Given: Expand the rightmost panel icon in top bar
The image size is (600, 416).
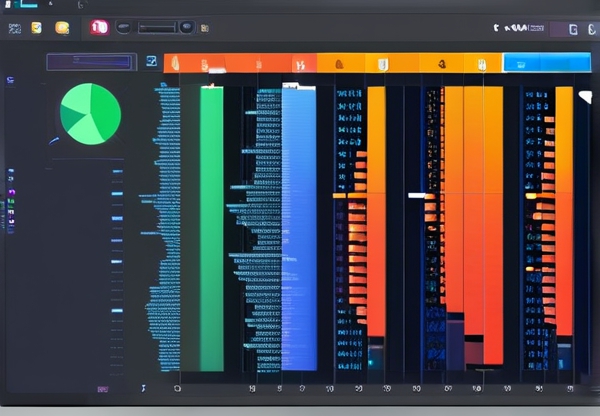Looking at the screenshot, I should (591, 29).
